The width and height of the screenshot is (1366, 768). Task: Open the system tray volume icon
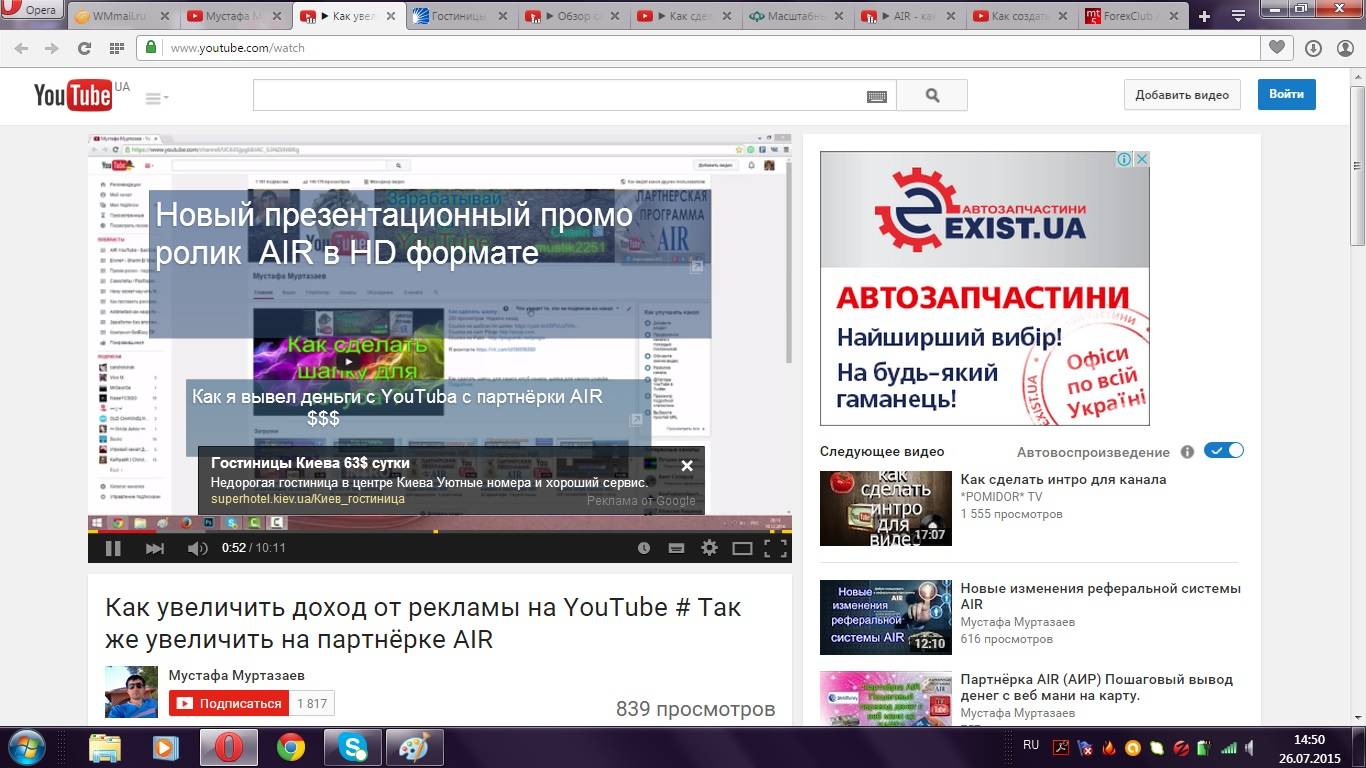coord(1253,747)
